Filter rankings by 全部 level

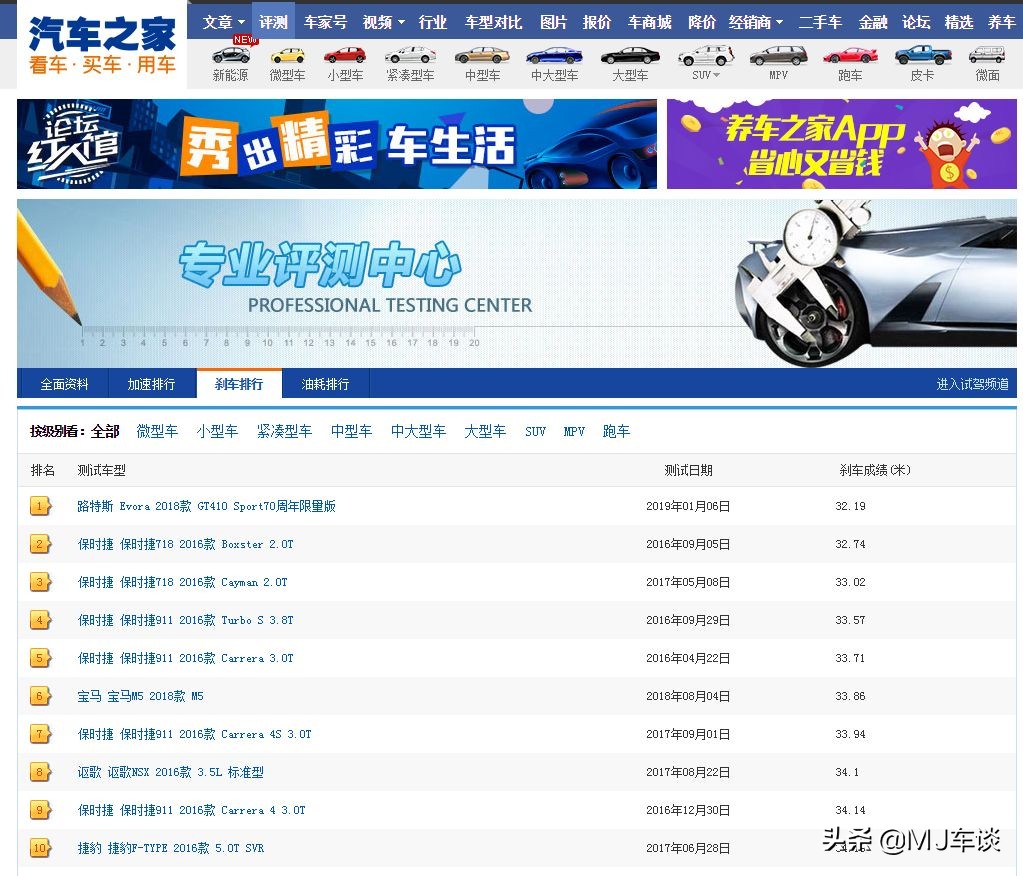click(x=105, y=431)
